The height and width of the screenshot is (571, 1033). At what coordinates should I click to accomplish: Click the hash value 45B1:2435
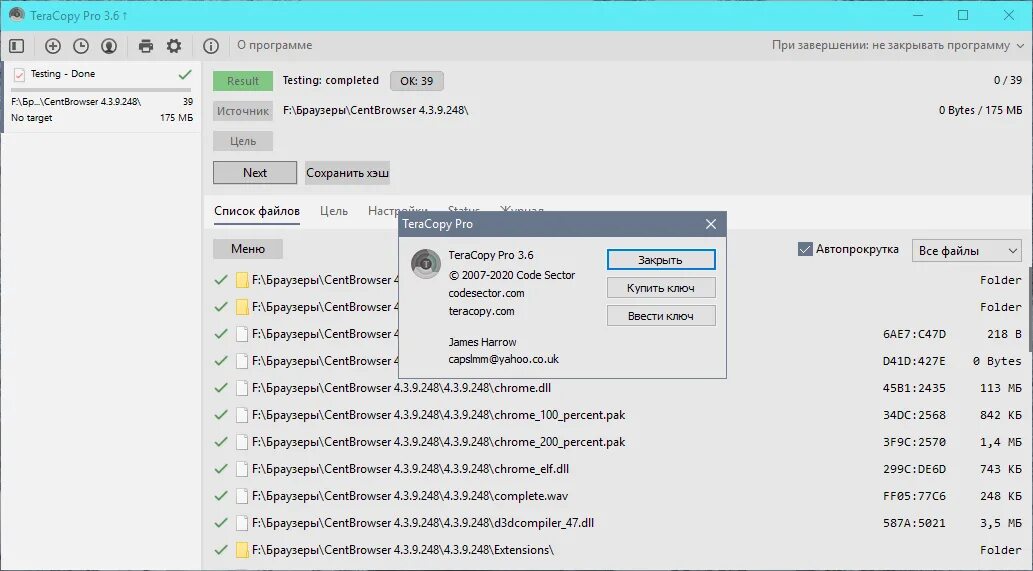(914, 388)
